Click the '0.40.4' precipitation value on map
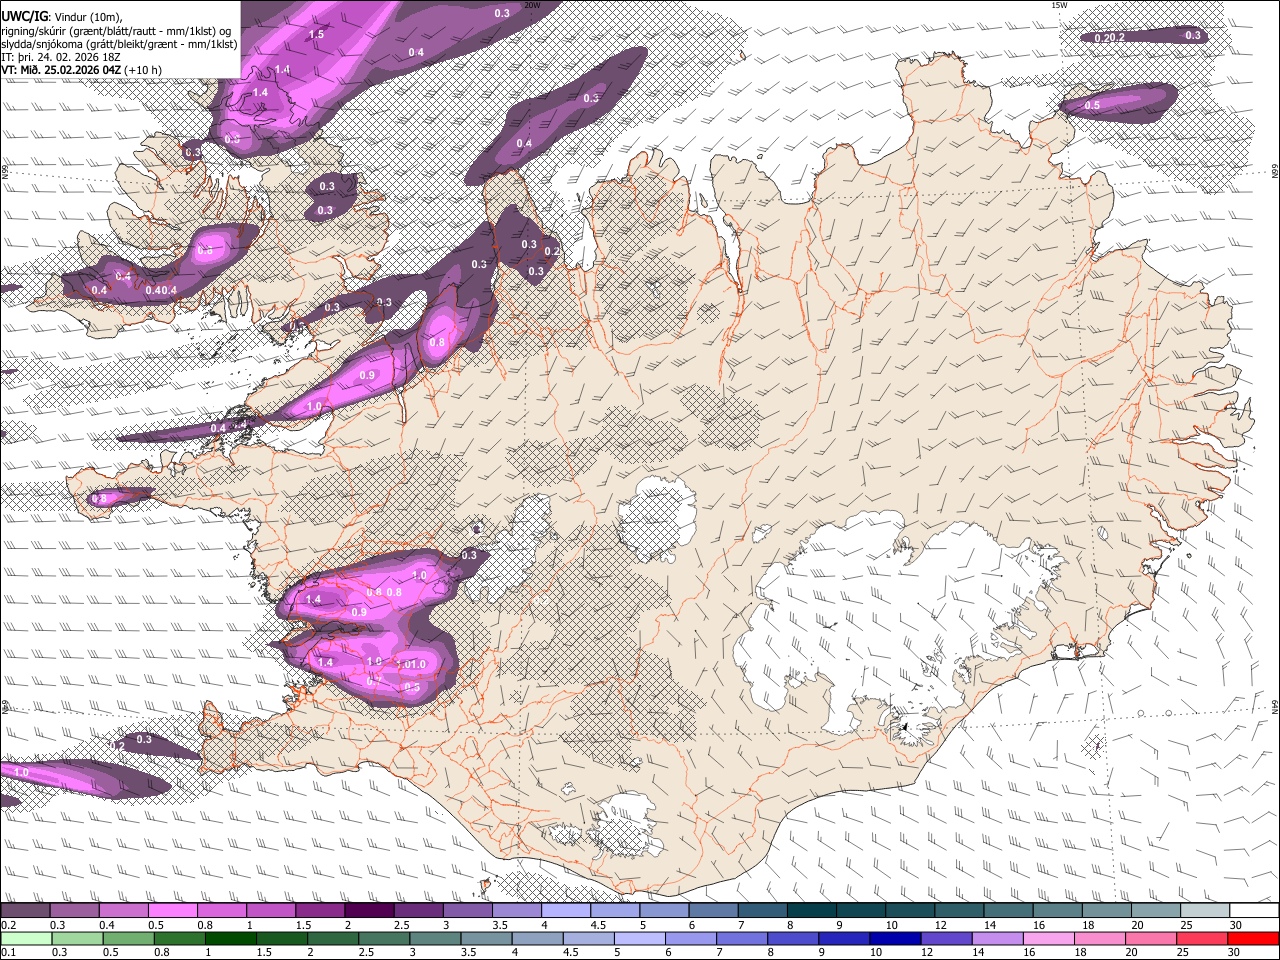This screenshot has height=960, width=1280. pyautogui.click(x=161, y=290)
